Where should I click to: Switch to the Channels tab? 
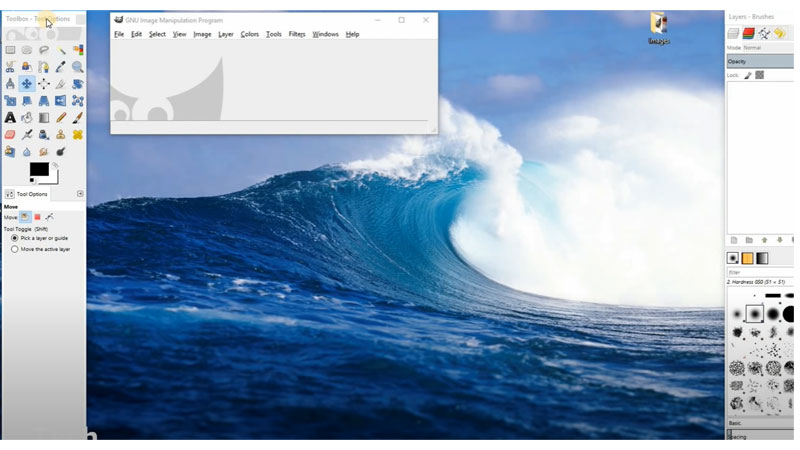(748, 34)
